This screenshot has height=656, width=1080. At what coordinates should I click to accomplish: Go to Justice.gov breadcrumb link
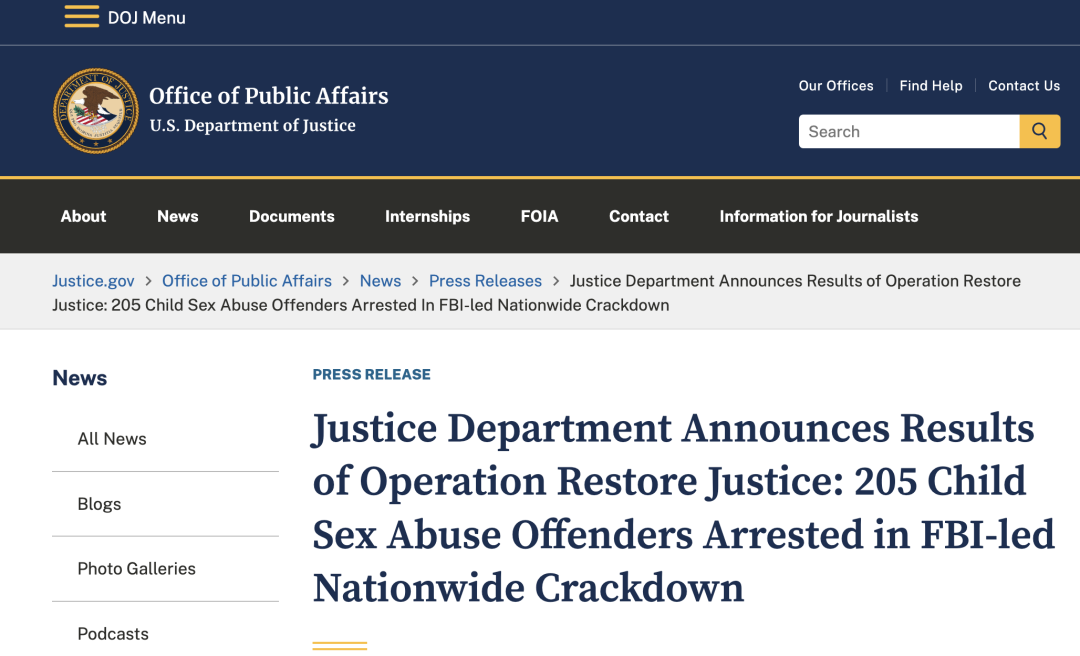coord(93,281)
